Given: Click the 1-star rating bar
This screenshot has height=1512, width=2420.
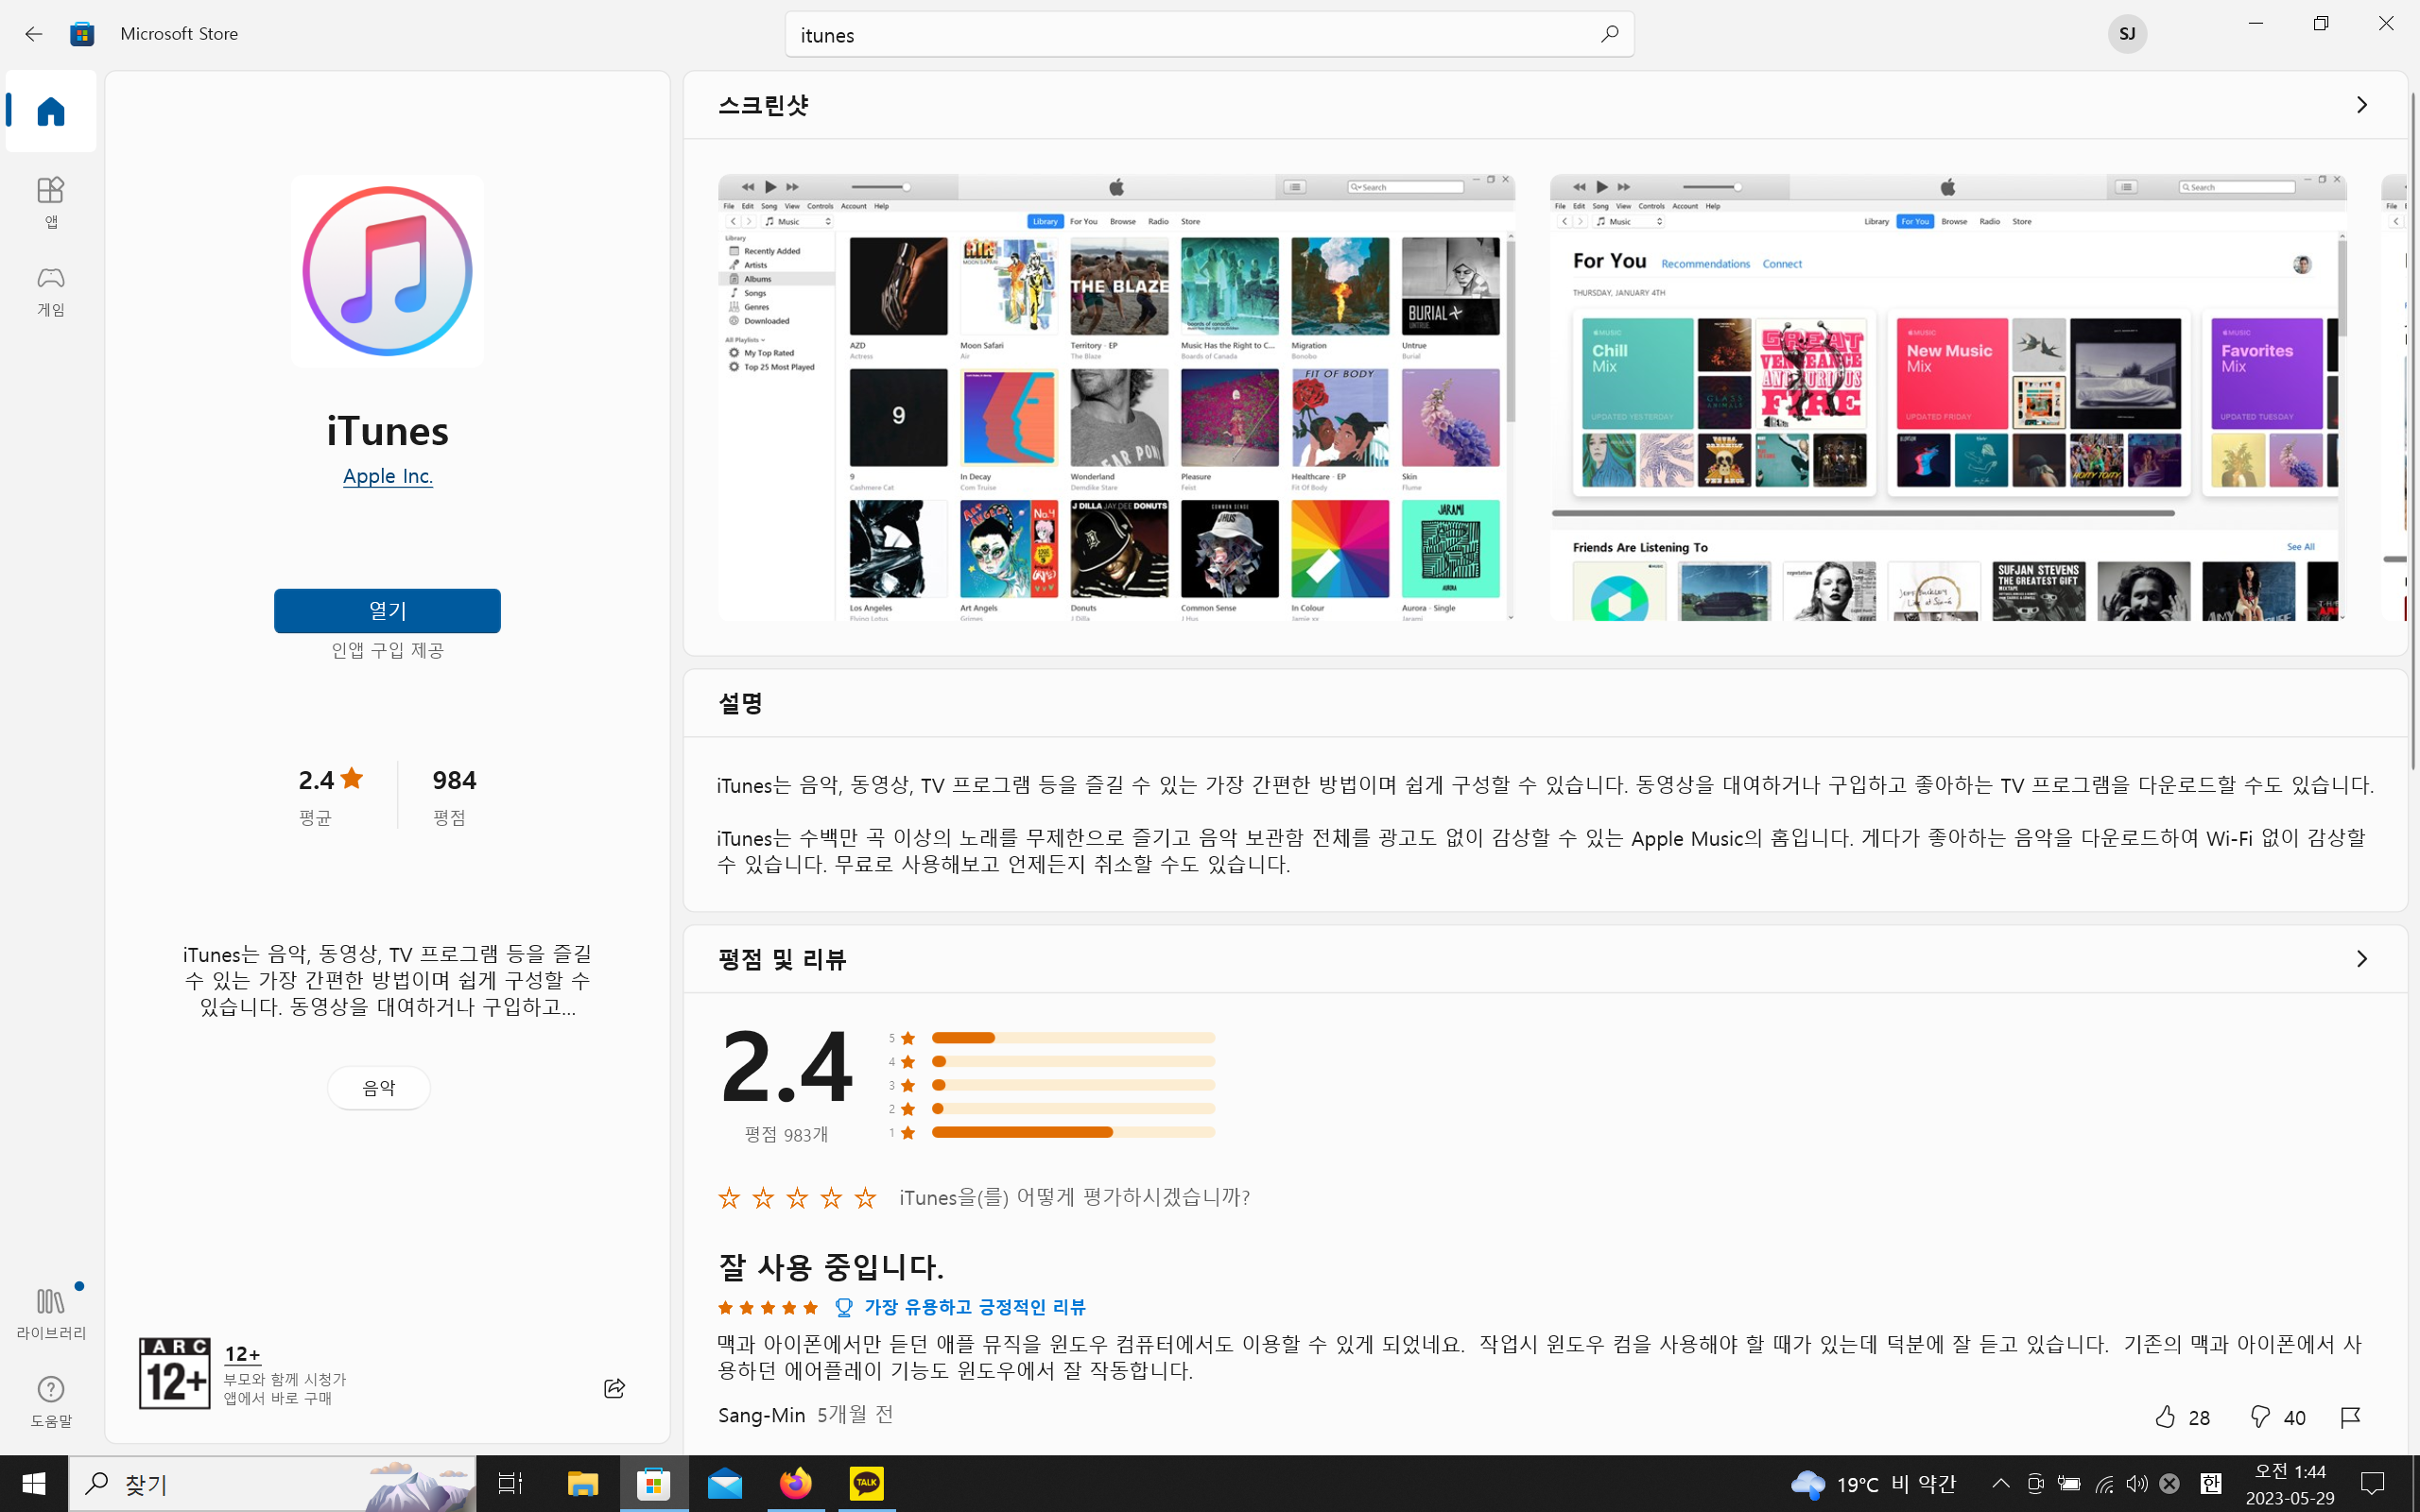Looking at the screenshot, I should (x=1072, y=1132).
